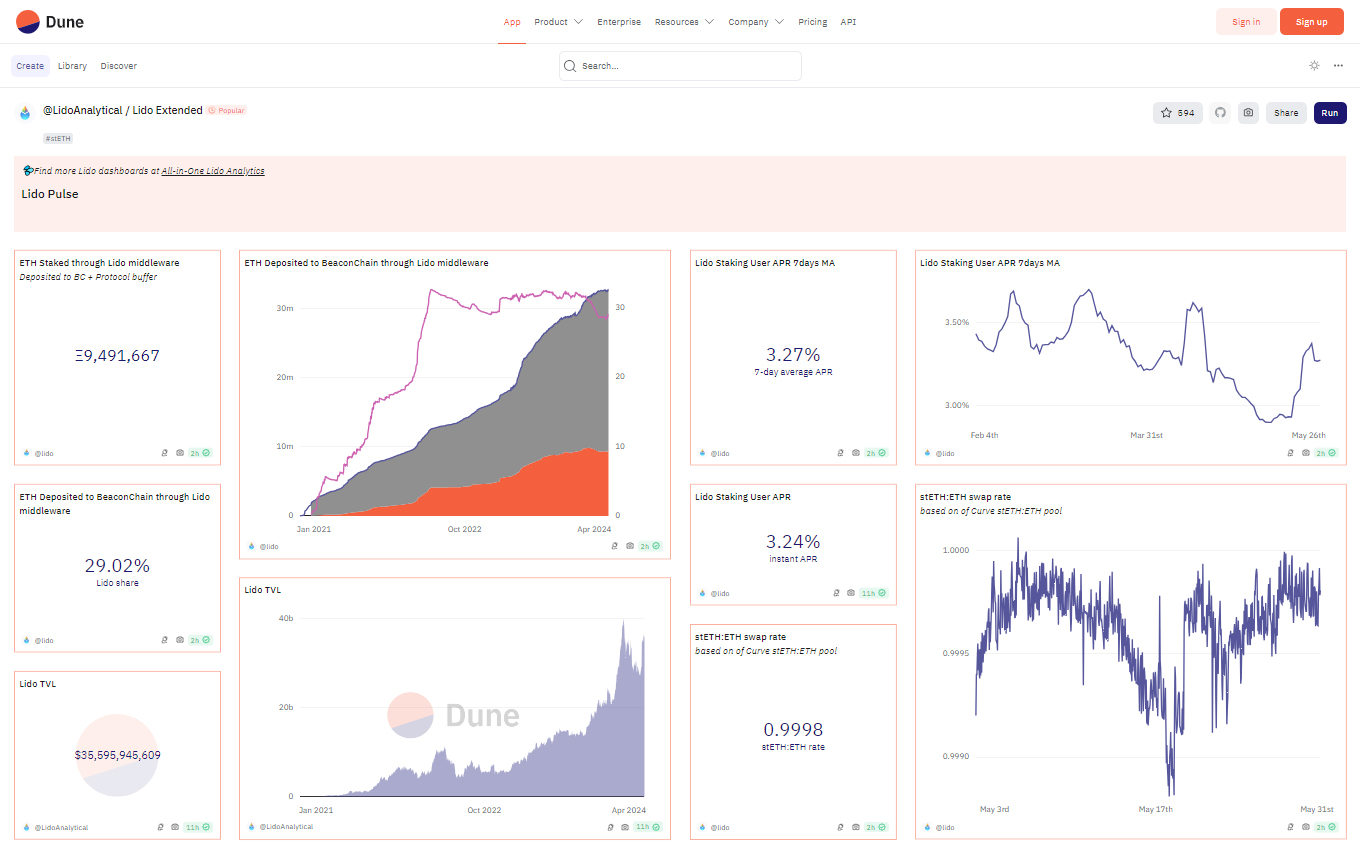Open @lido author link on Ξ9,491,667 card
Viewport: 1360px width, 858px height.
44,453
